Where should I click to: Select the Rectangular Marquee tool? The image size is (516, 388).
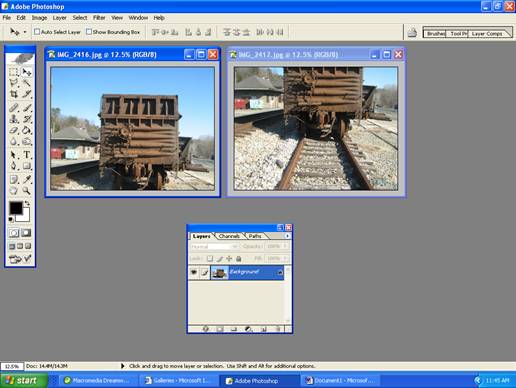tap(14, 72)
